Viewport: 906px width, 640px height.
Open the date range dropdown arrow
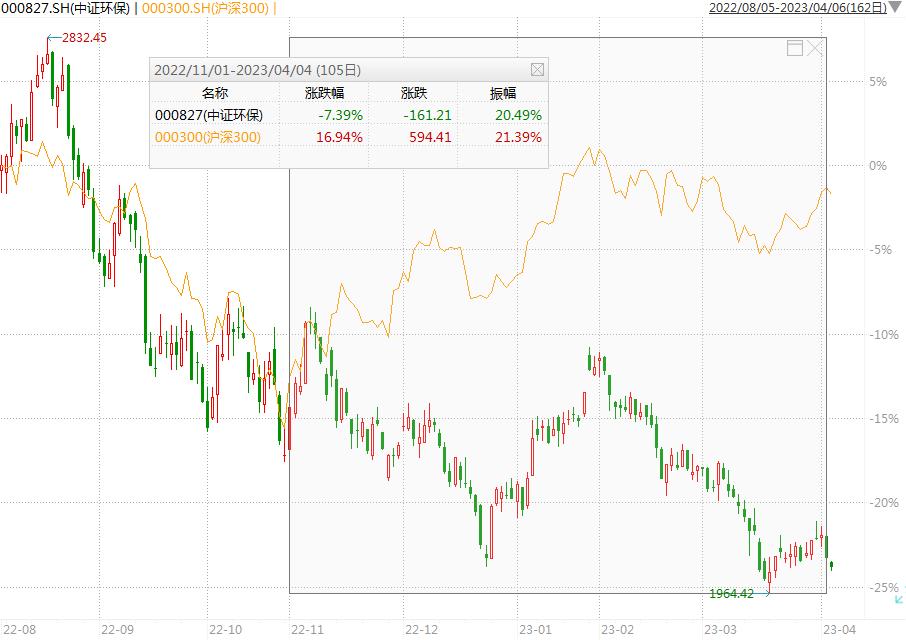tap(894, 8)
